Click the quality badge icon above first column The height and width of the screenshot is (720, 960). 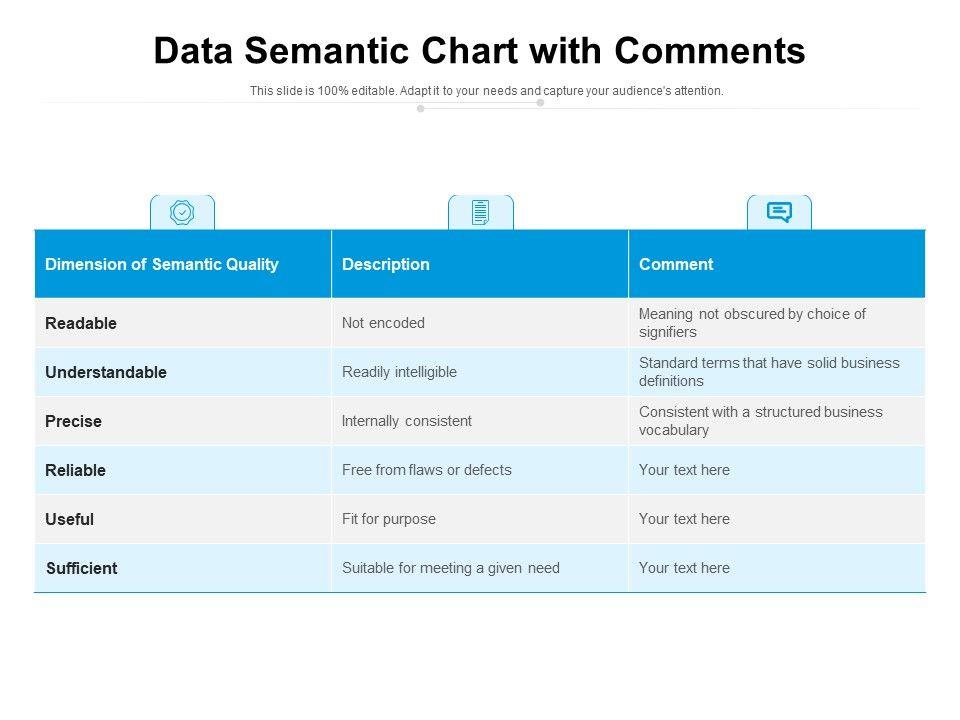[182, 212]
